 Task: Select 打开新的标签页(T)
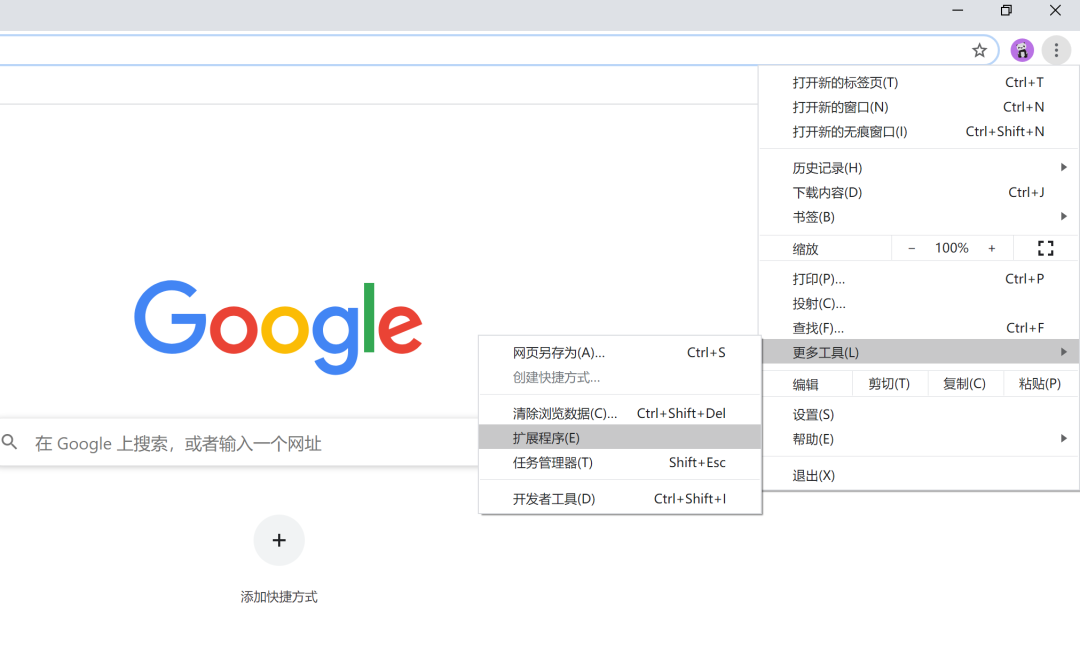919,83
